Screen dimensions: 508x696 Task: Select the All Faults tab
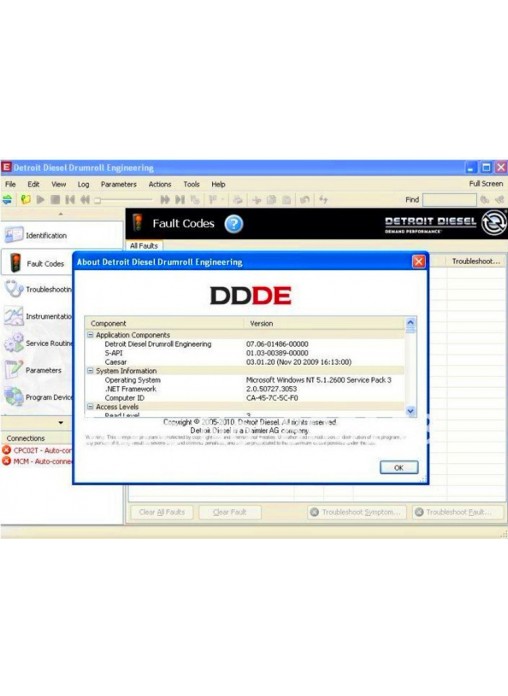143,245
